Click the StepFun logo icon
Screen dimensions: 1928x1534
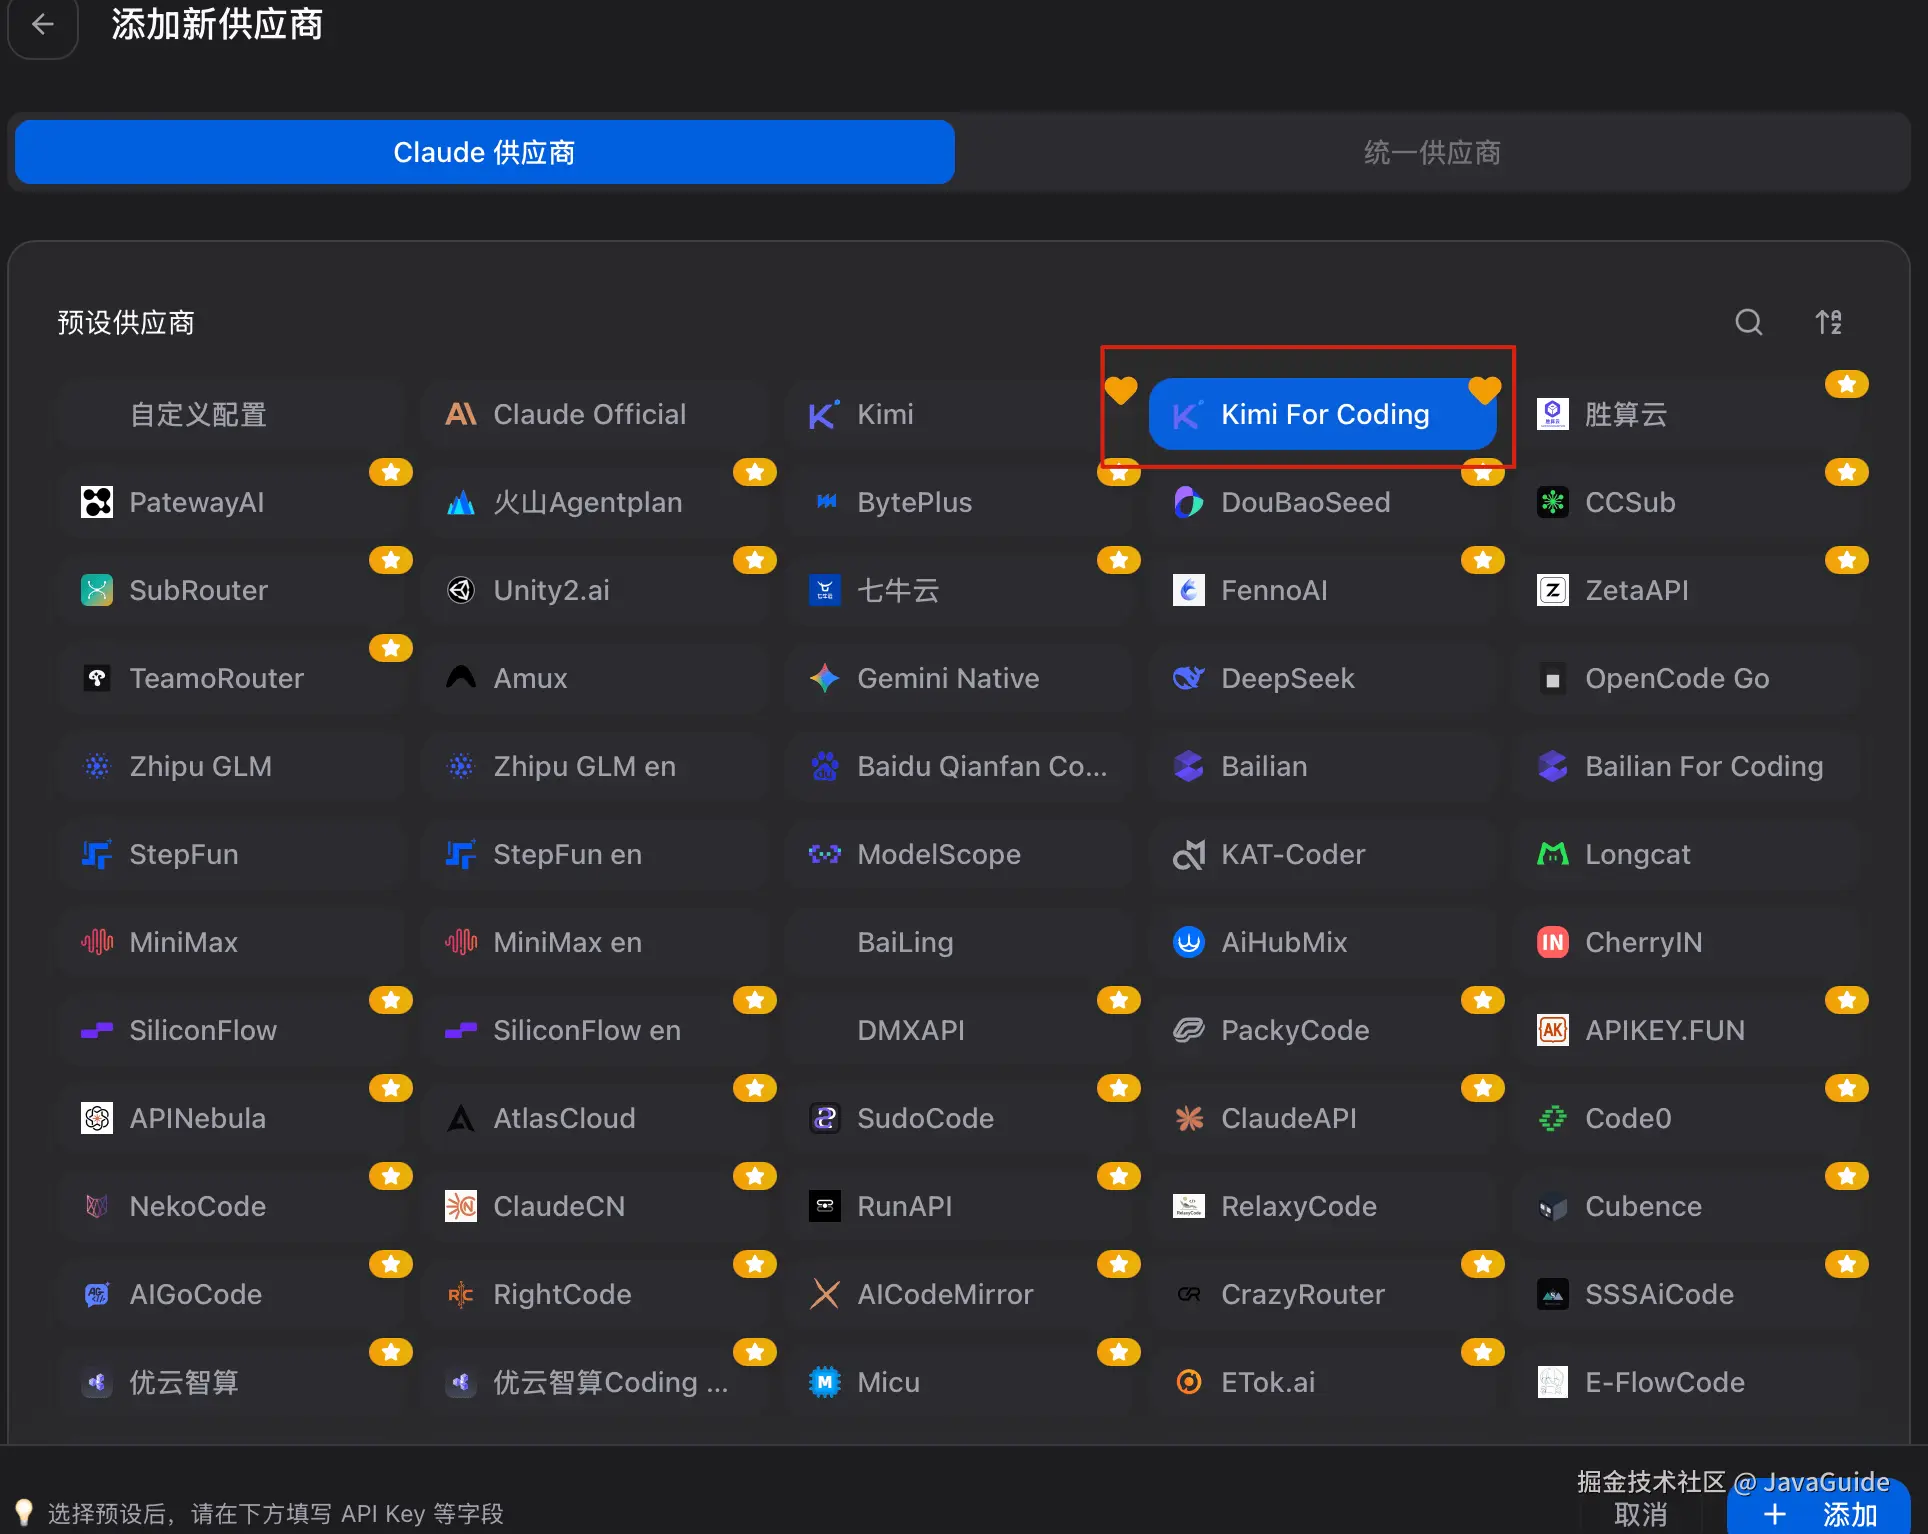pyautogui.click(x=97, y=854)
